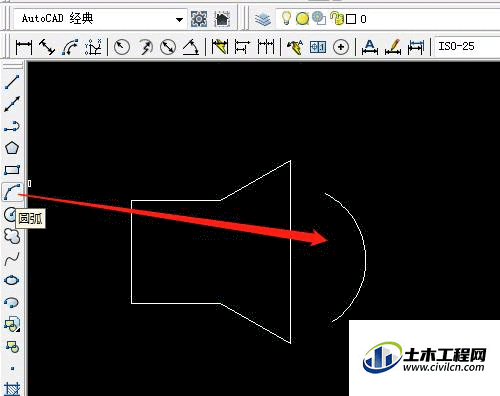This screenshot has width=500, height=396.
Task: Click the Center Mark icon
Action: (341, 47)
